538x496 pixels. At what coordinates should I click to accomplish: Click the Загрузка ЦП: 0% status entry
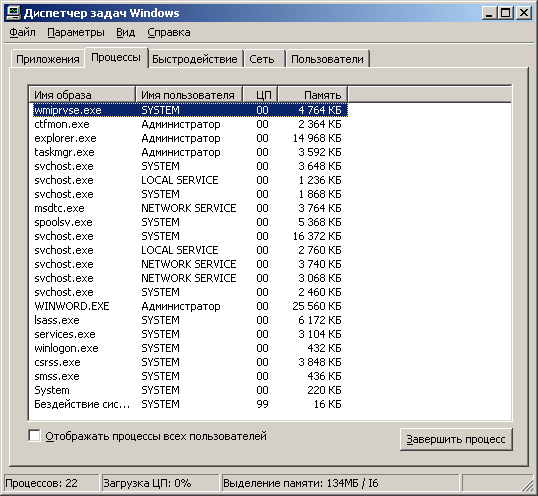coord(160,483)
